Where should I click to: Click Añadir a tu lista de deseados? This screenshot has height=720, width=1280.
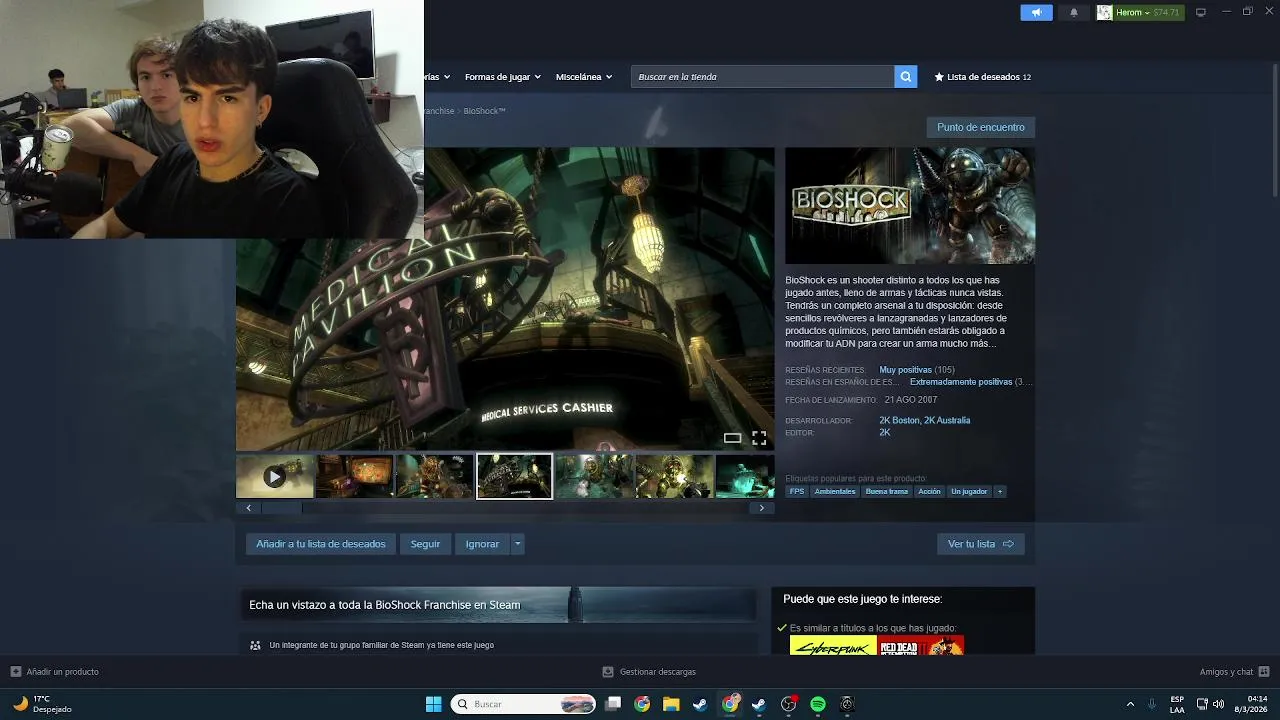[x=320, y=544]
